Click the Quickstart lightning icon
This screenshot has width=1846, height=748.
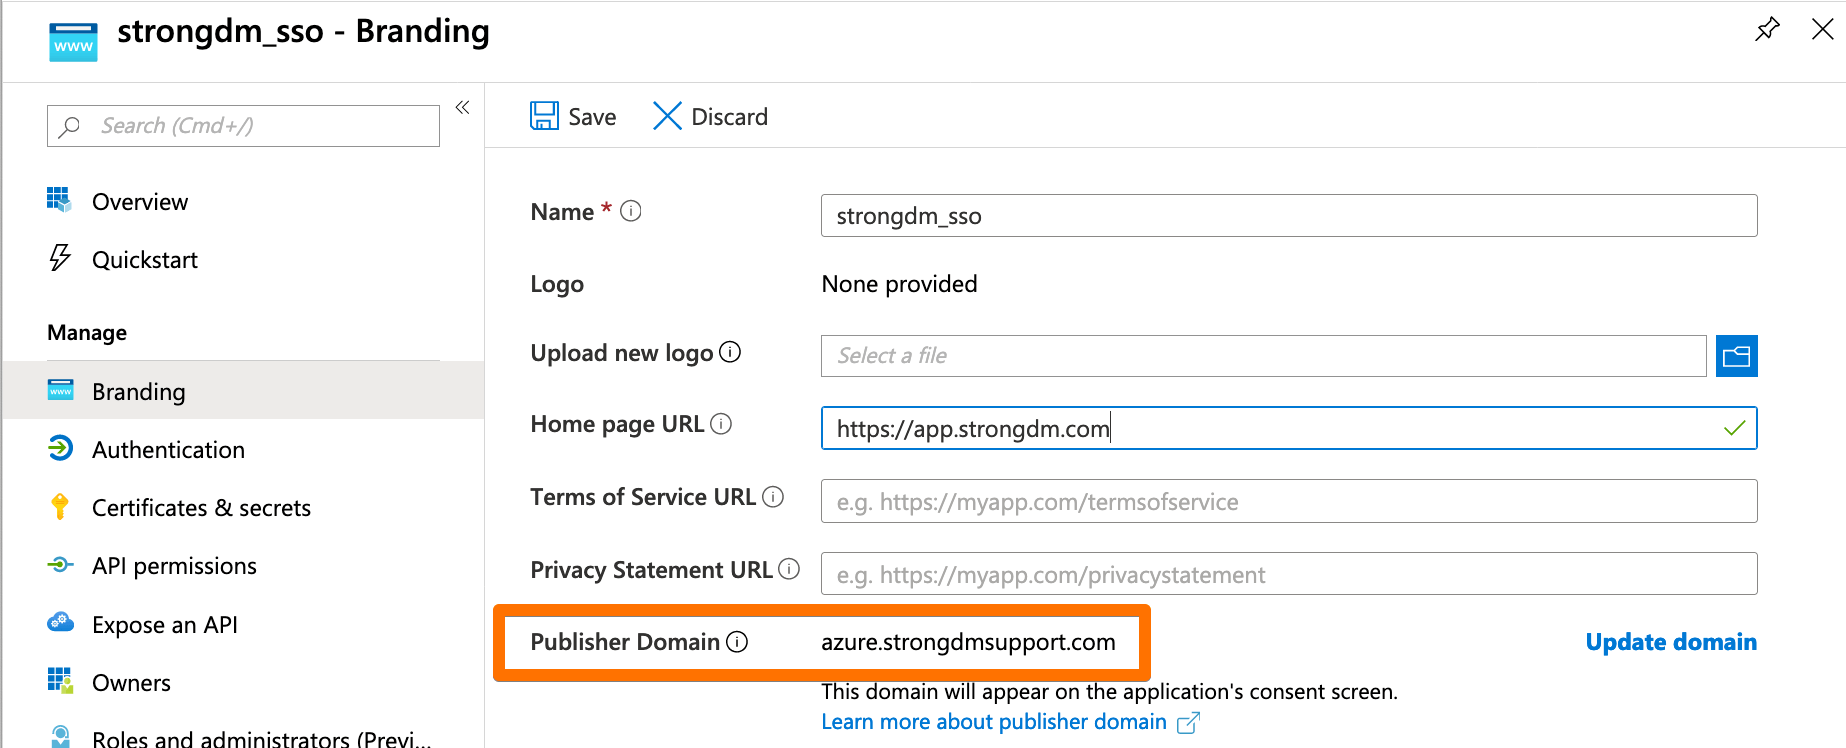pyautogui.click(x=60, y=258)
